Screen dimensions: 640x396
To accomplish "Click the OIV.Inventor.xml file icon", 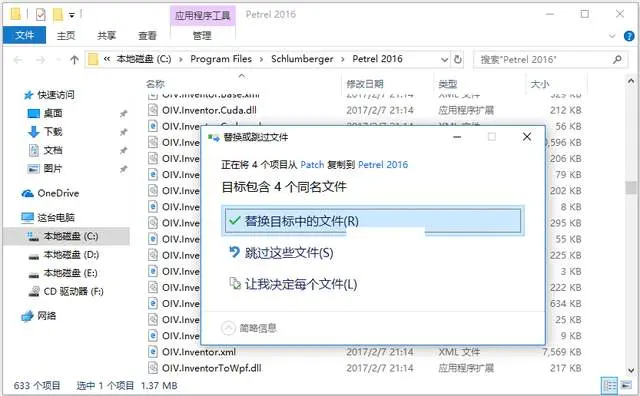I will tap(153, 352).
